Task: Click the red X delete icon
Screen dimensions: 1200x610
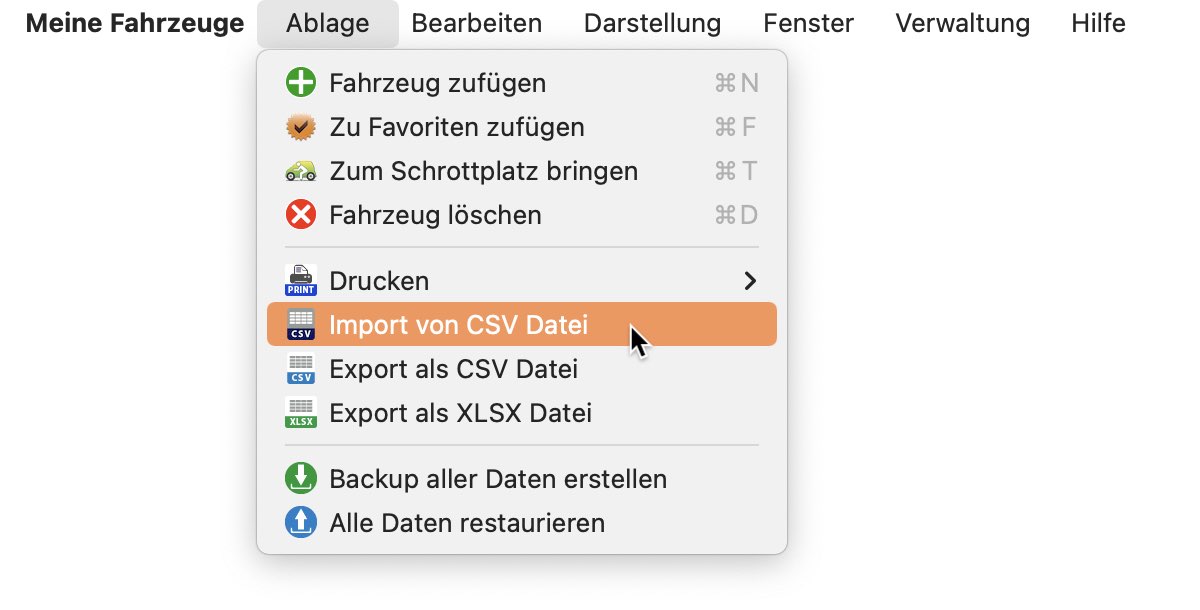Action: [301, 215]
